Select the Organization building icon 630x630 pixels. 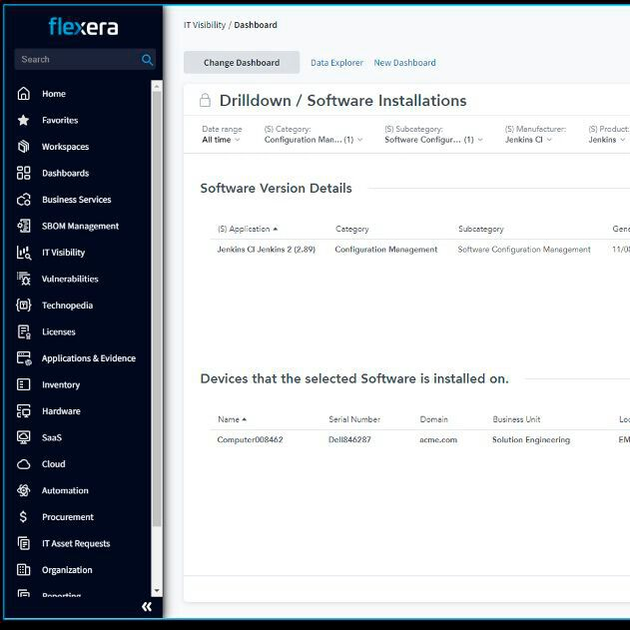point(23,570)
